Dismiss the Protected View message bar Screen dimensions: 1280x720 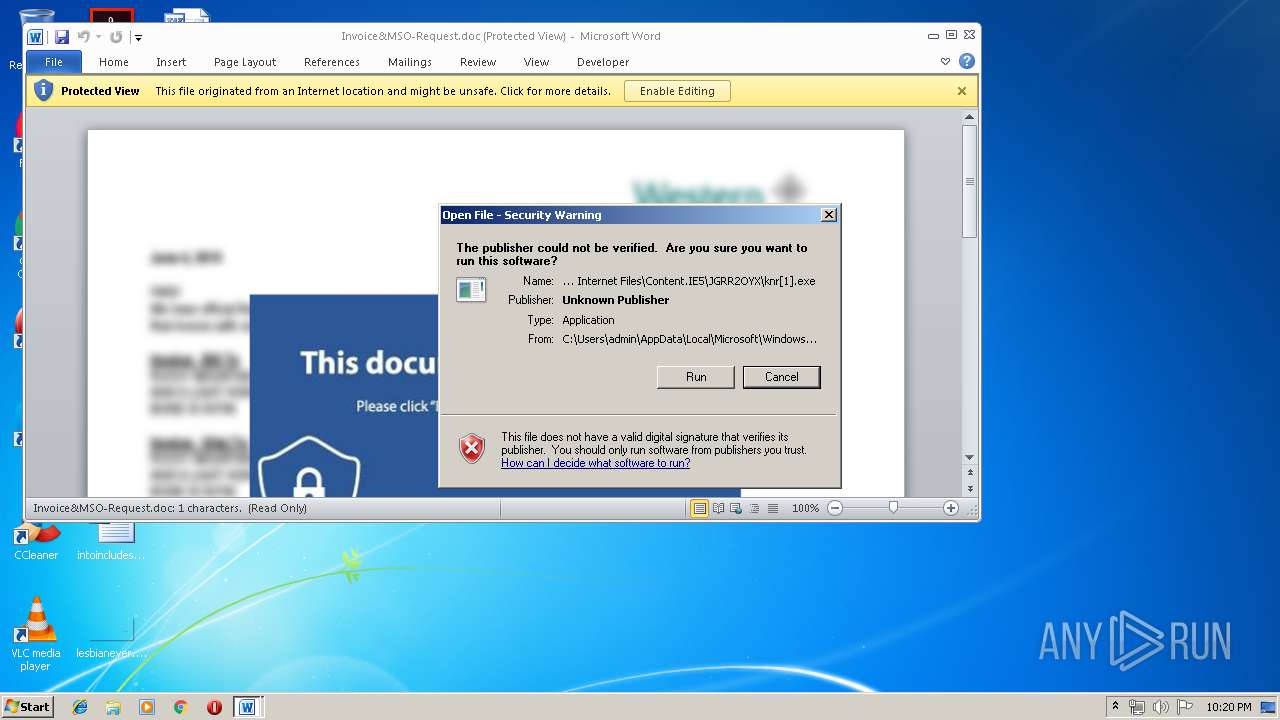tap(962, 91)
